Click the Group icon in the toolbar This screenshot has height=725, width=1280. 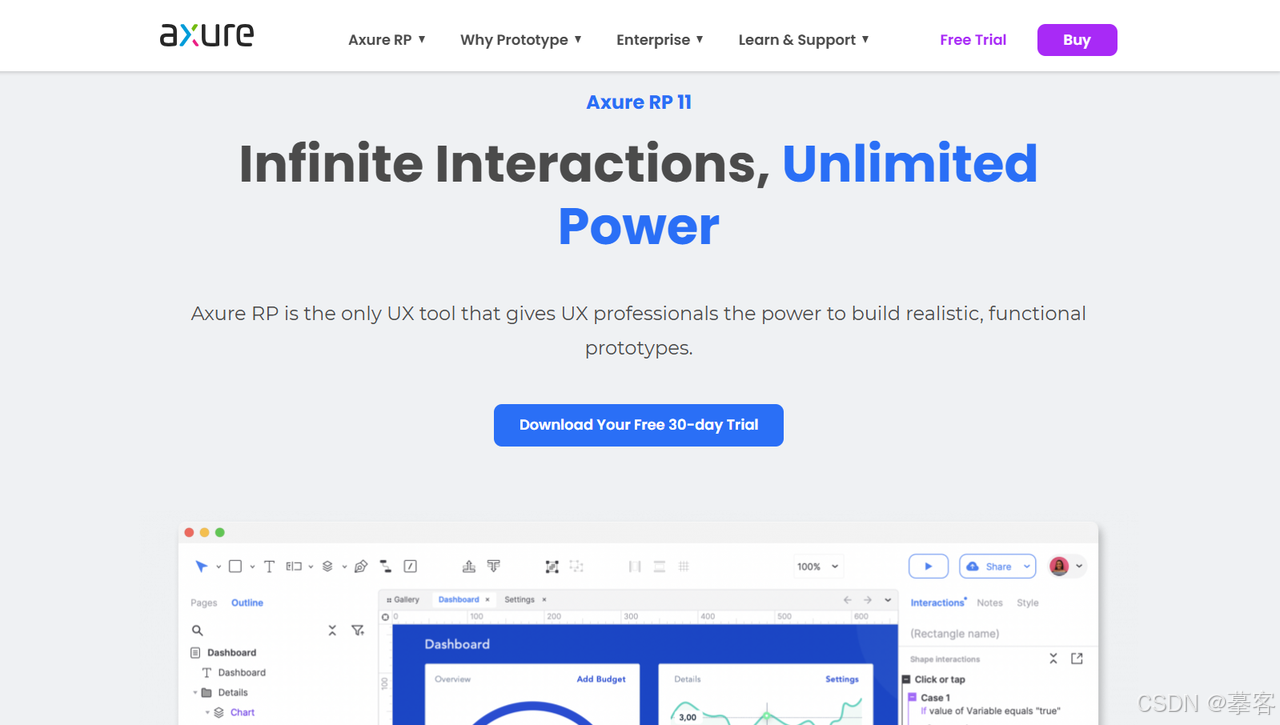(552, 566)
